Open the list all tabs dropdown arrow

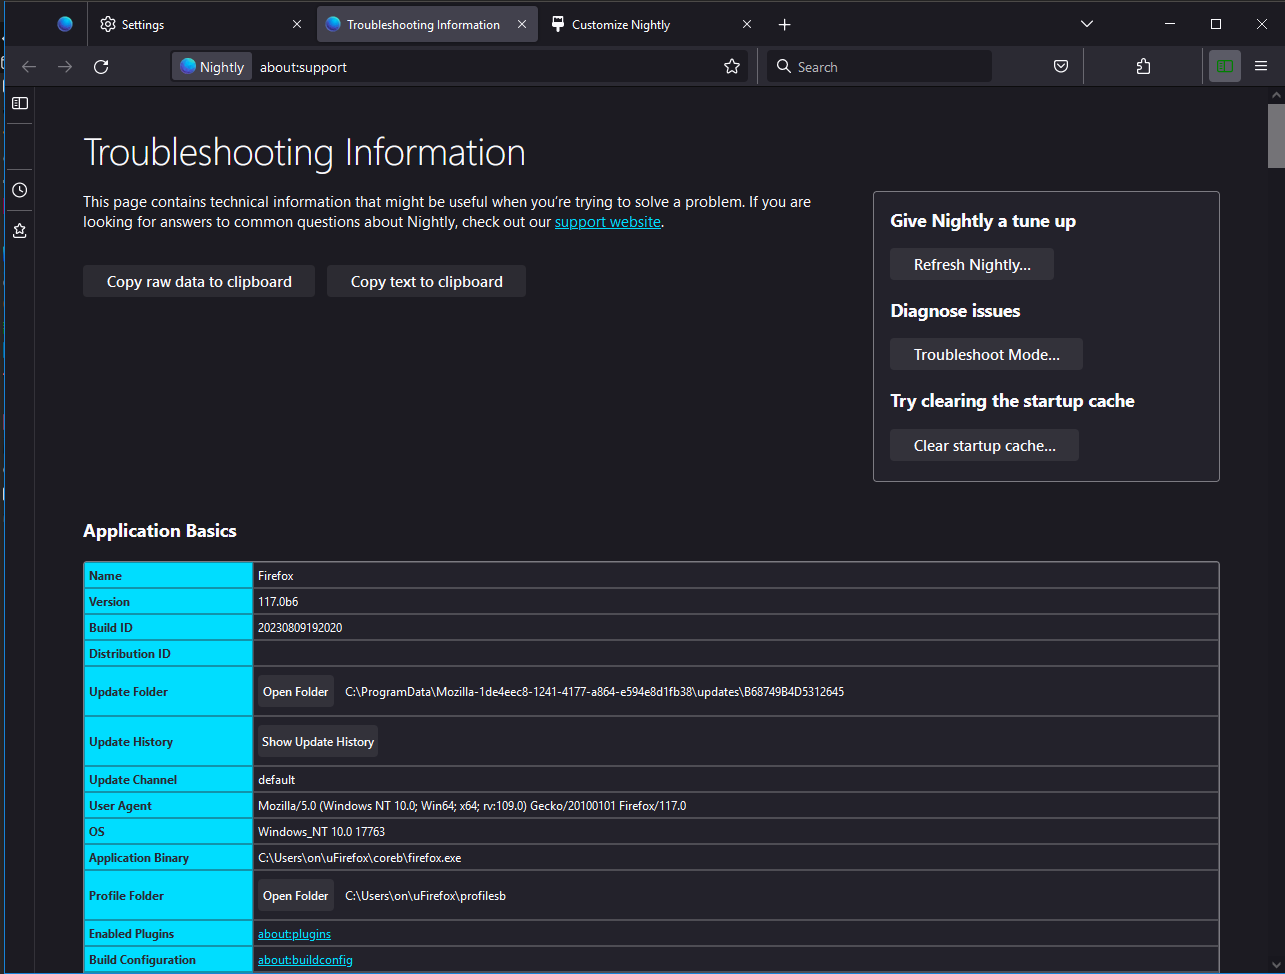[x=1087, y=24]
